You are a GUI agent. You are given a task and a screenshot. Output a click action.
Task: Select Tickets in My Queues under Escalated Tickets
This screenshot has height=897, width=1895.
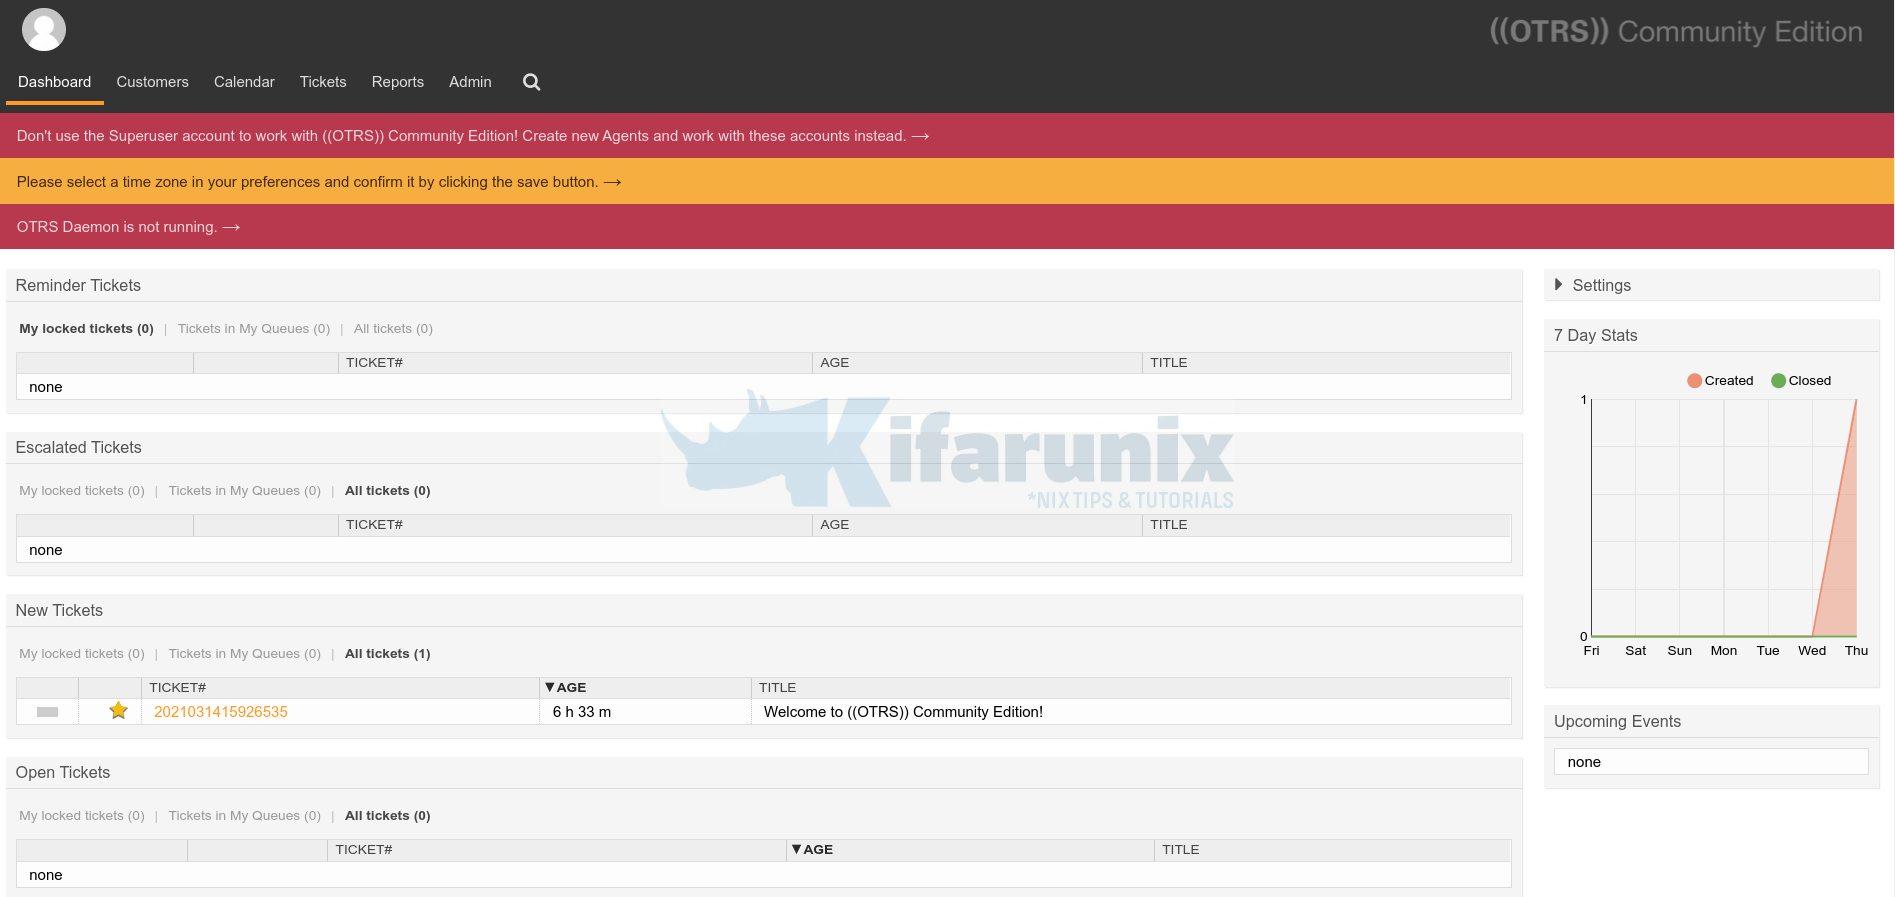[245, 491]
